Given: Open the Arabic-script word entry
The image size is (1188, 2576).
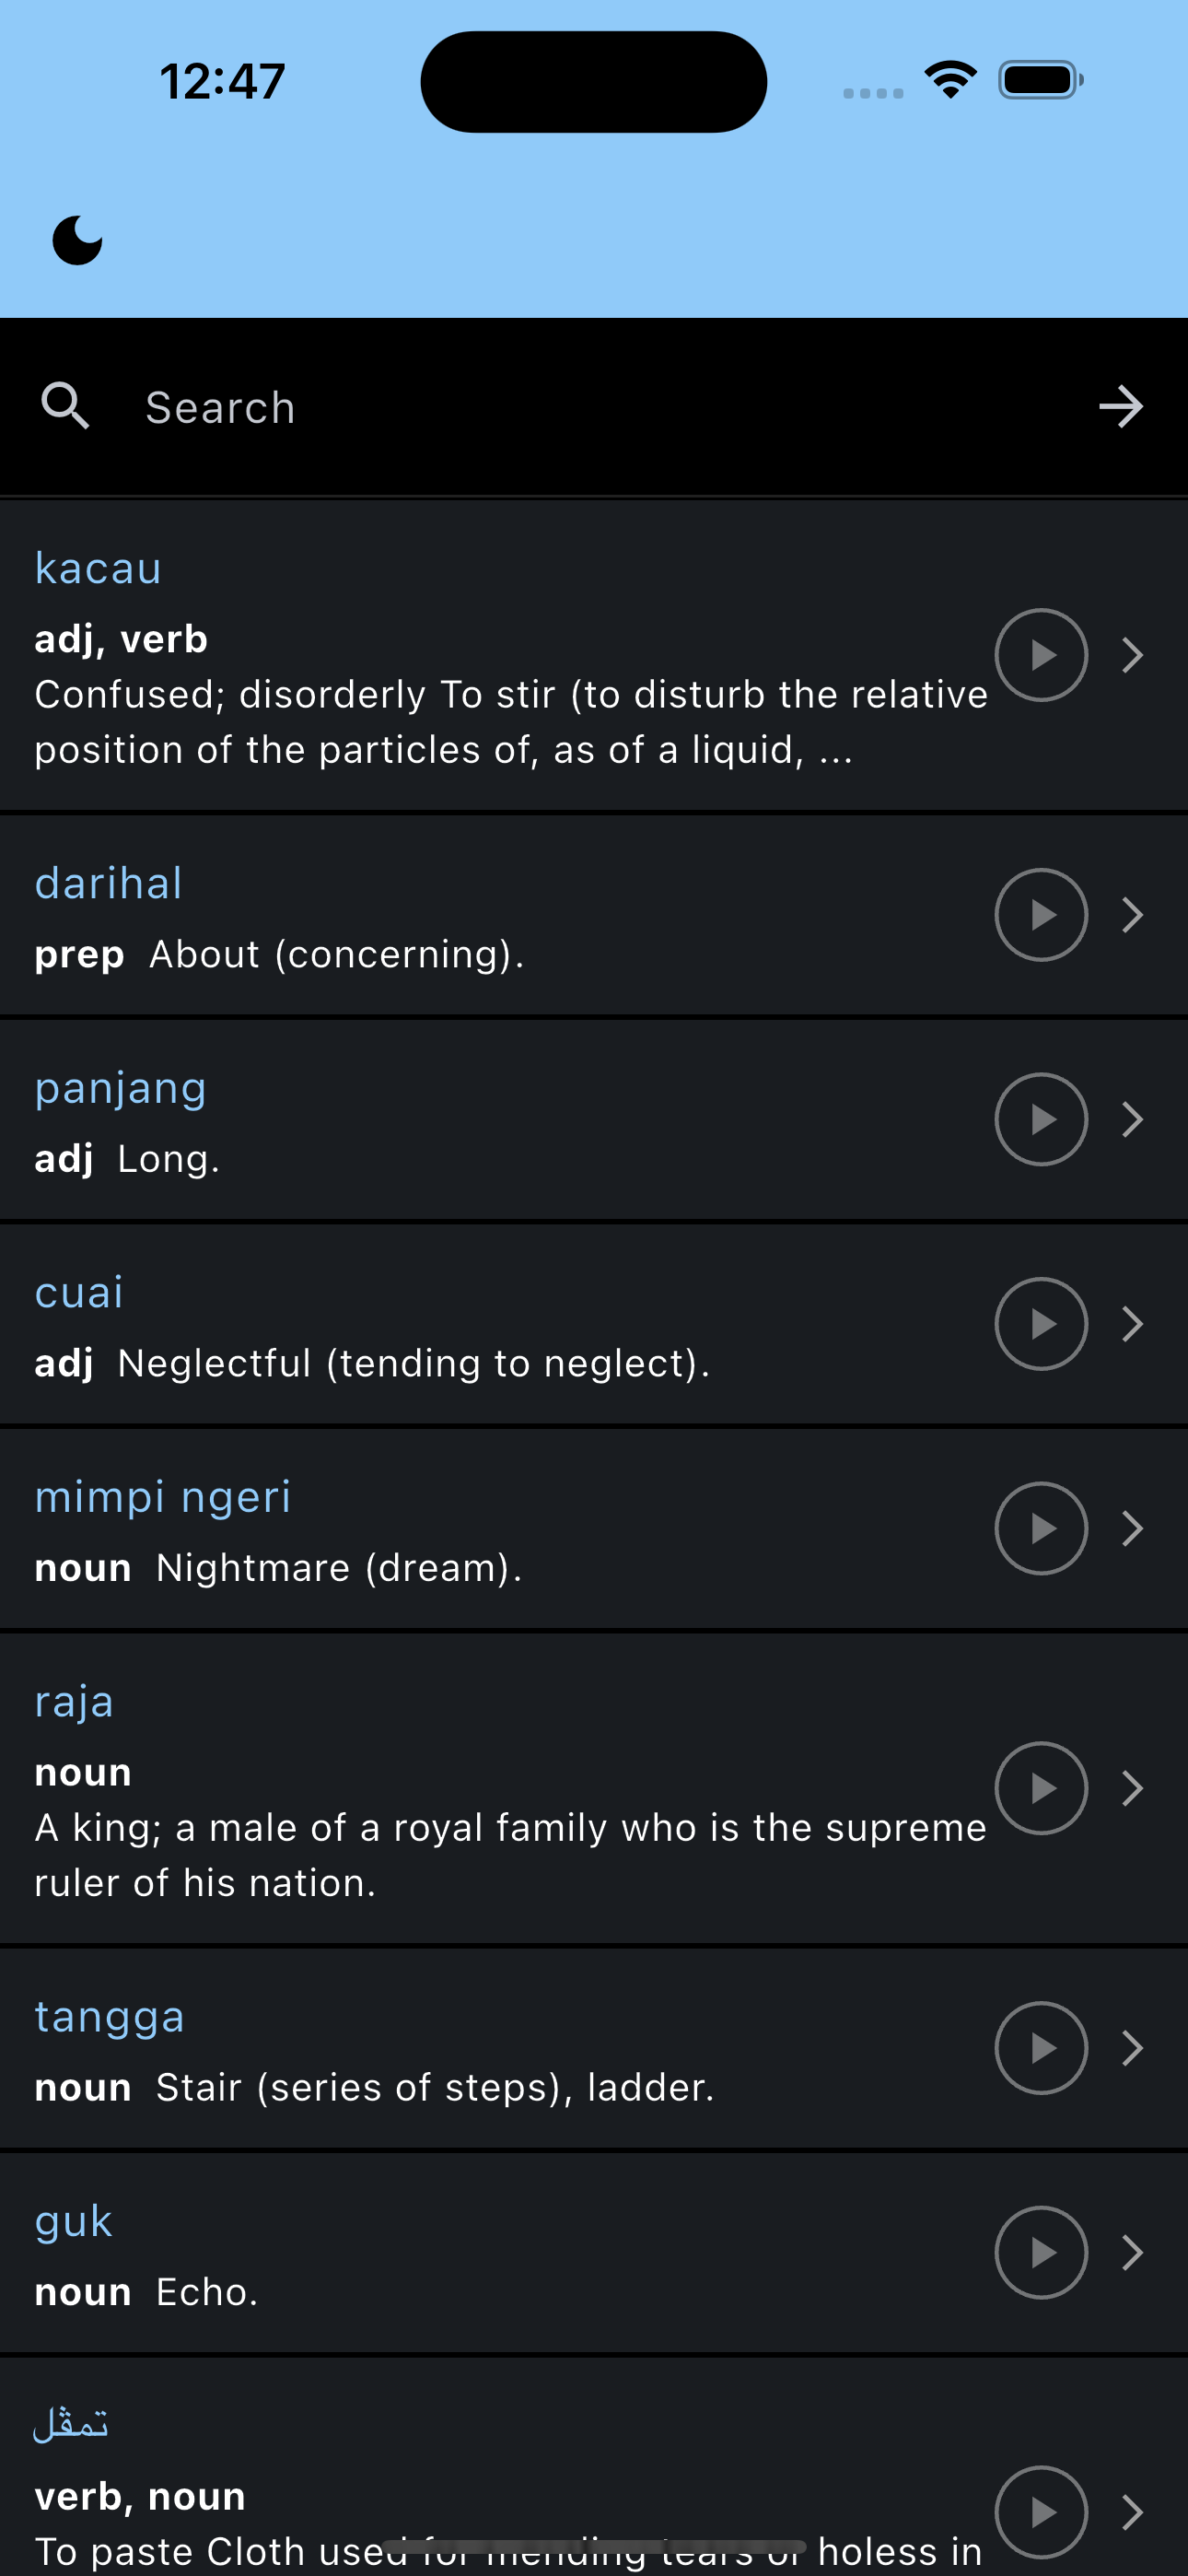Looking at the screenshot, I should click(594, 2468).
